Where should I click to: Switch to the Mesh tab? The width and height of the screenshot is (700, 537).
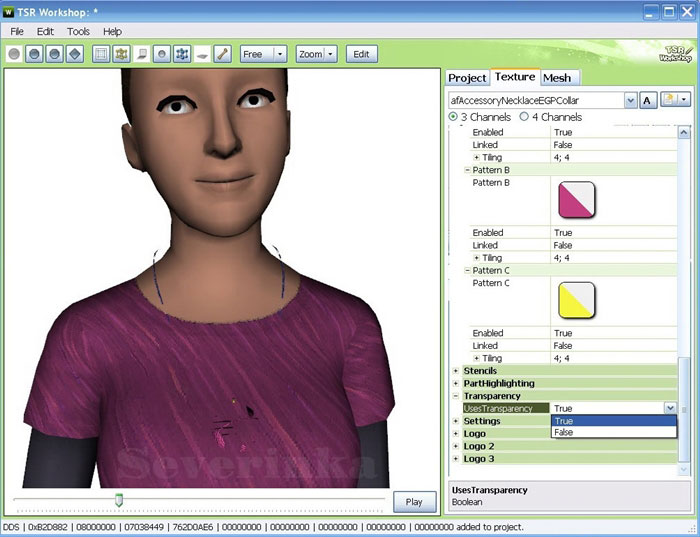[x=557, y=77]
